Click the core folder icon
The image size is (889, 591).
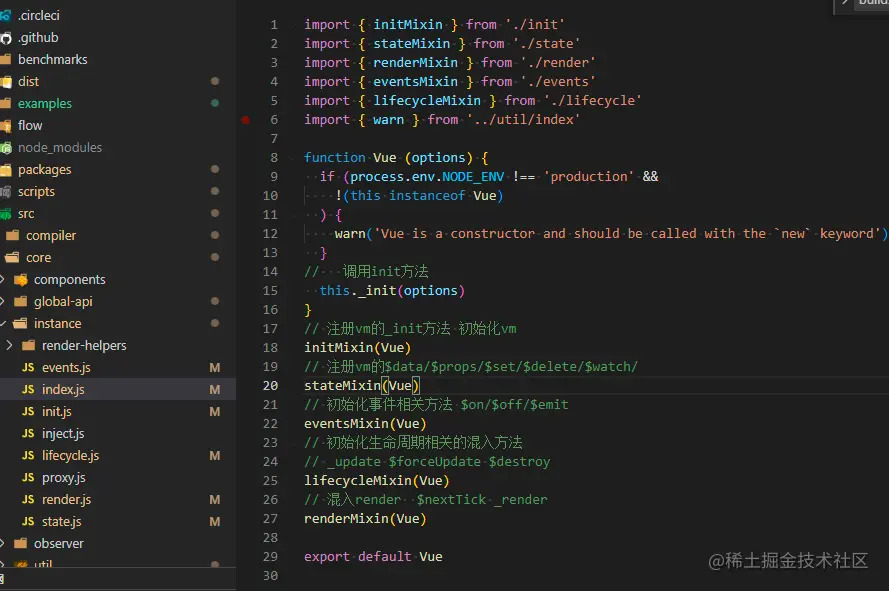12,257
